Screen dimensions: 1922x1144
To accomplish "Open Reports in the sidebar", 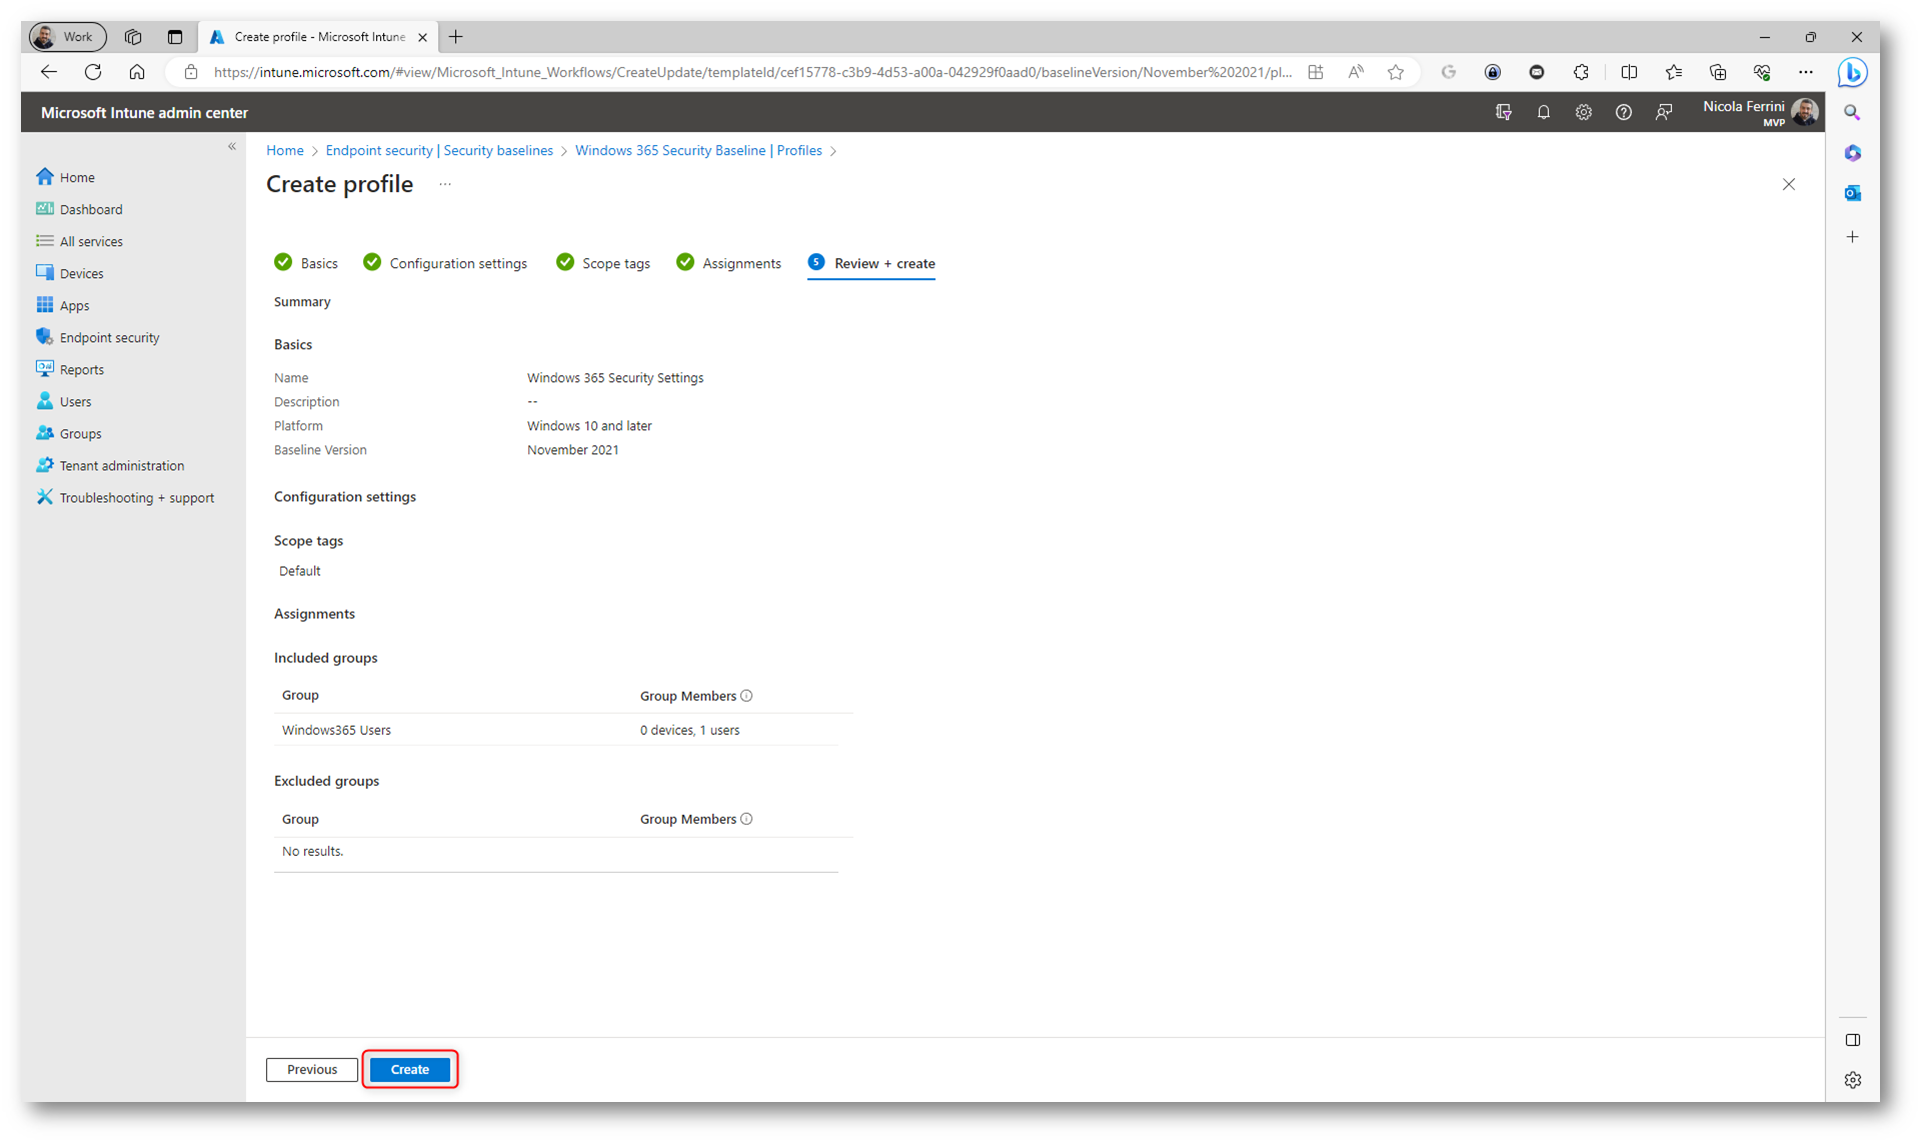I will 81,369.
